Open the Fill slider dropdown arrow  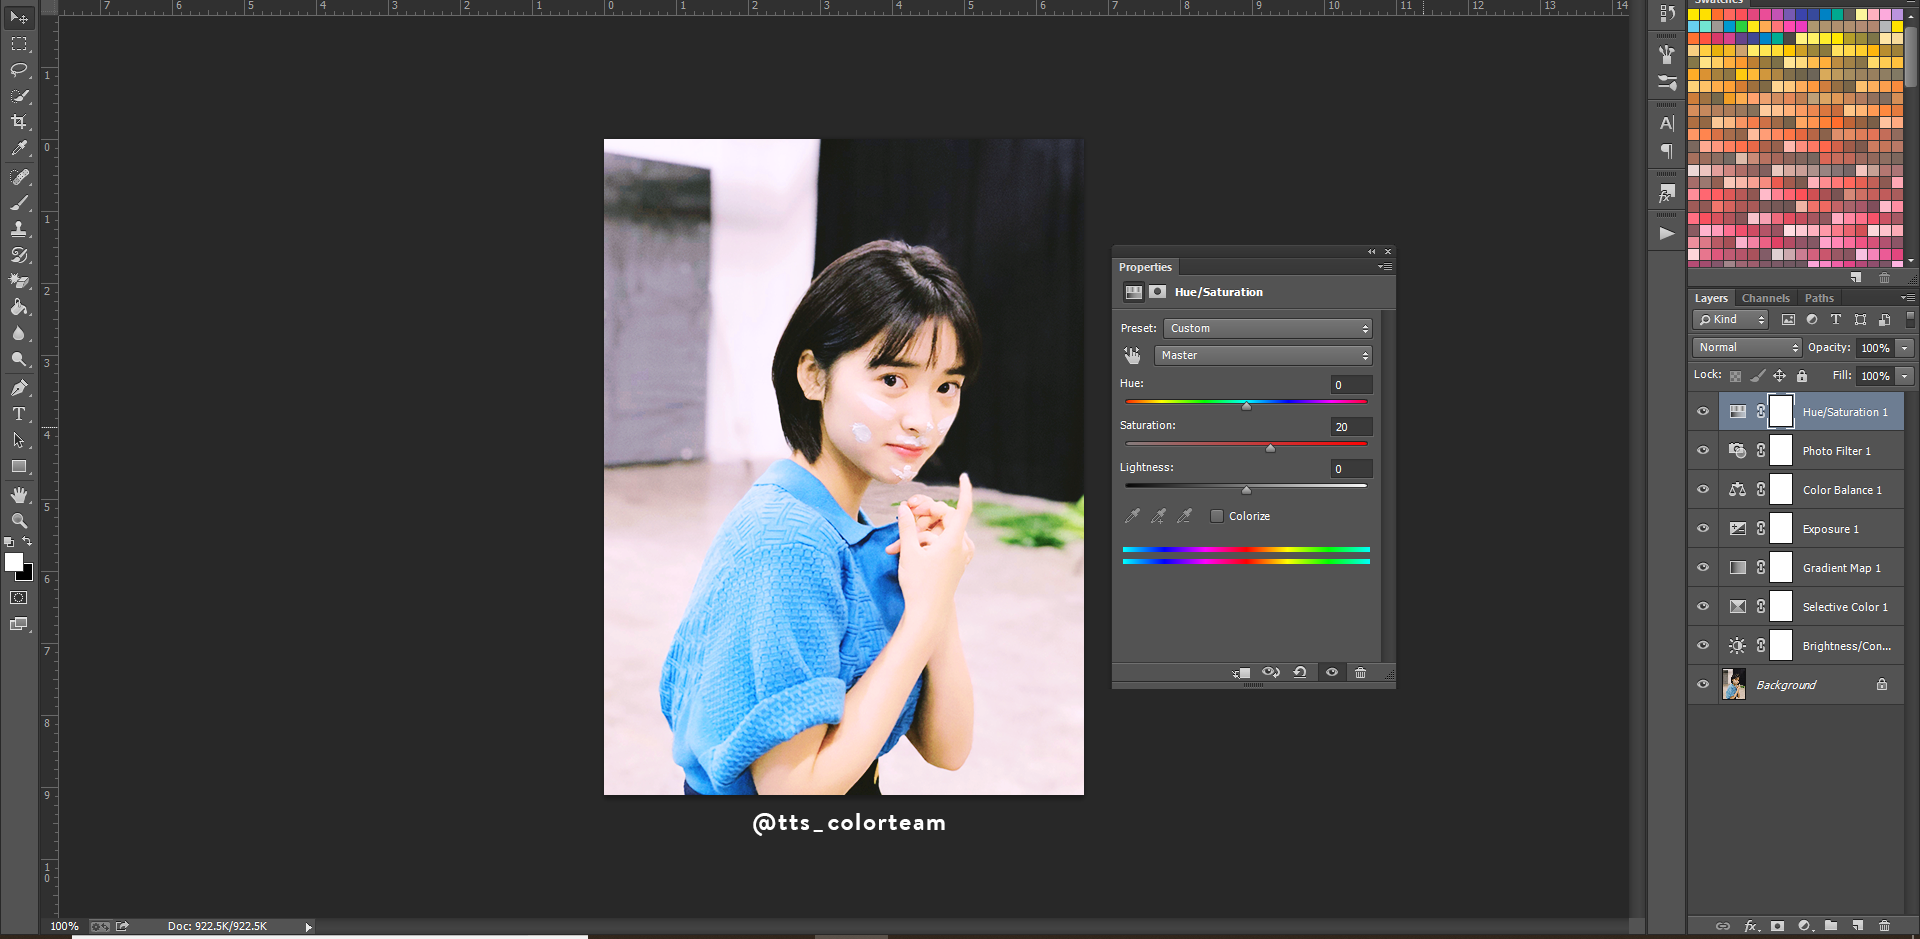[1905, 376]
